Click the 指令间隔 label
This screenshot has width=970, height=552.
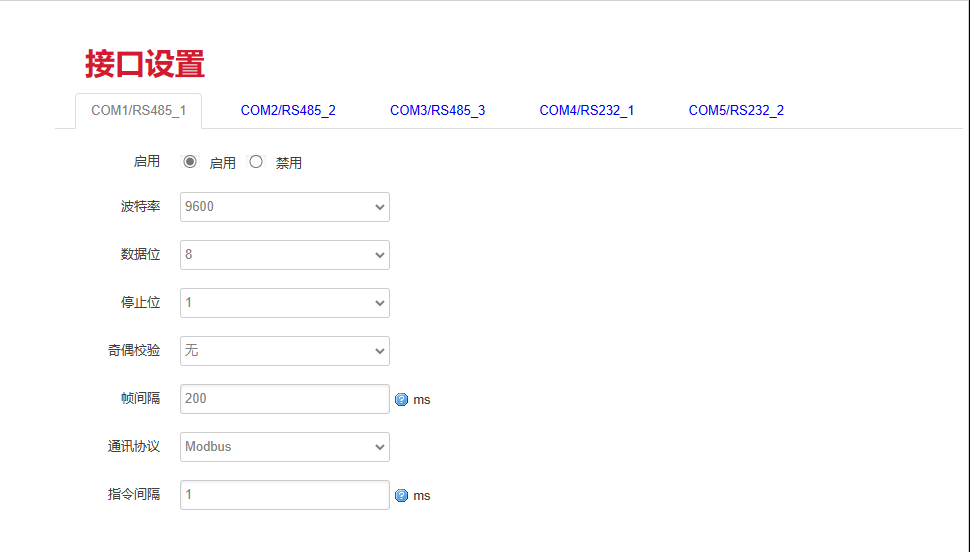pos(134,494)
